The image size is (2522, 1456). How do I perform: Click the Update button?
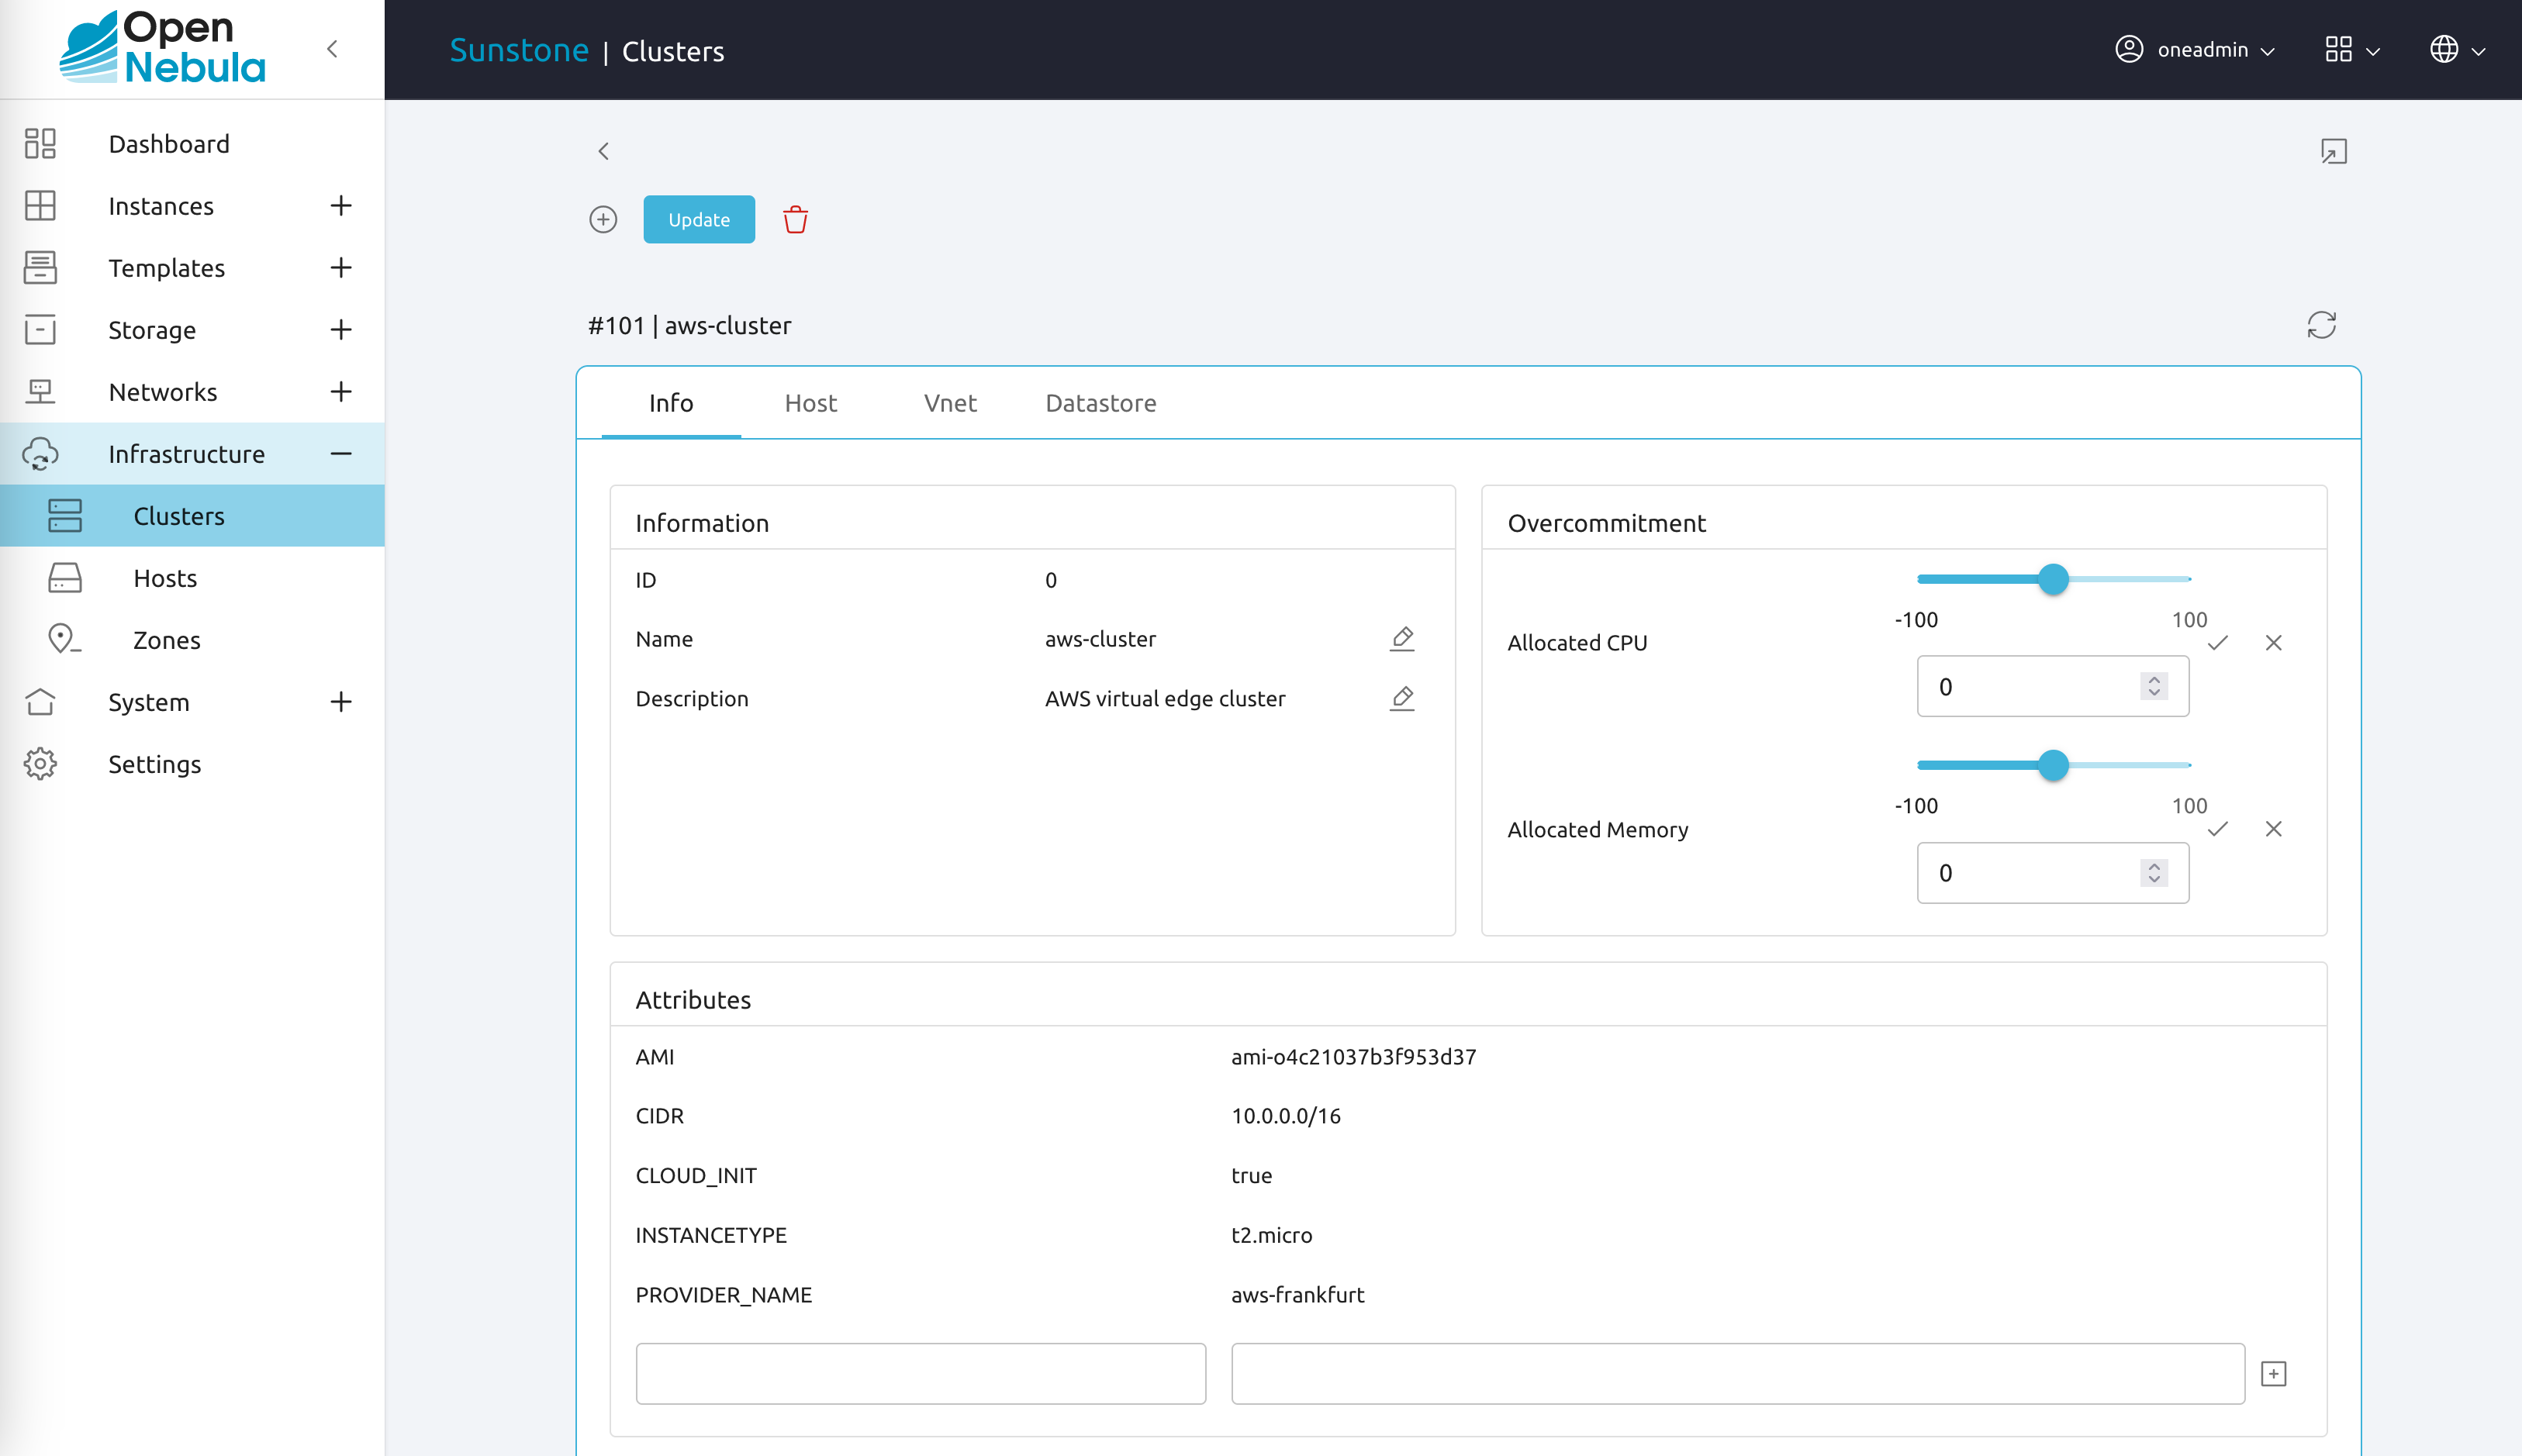pos(699,219)
